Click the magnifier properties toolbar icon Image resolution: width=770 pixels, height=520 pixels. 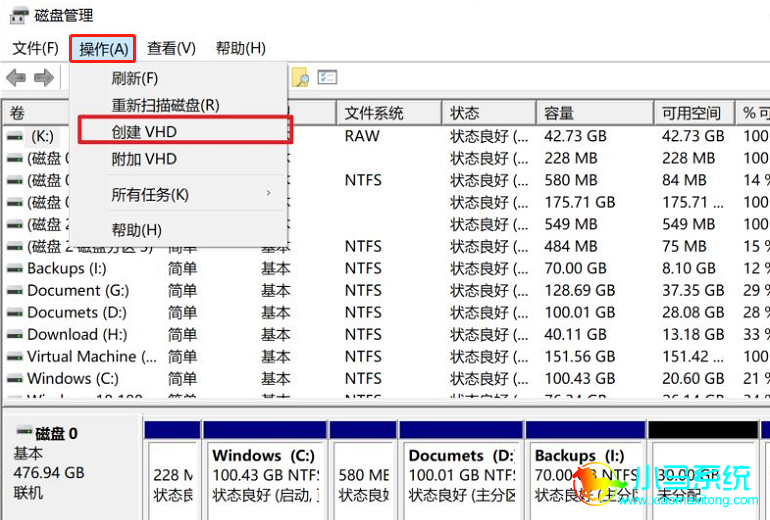(300, 78)
